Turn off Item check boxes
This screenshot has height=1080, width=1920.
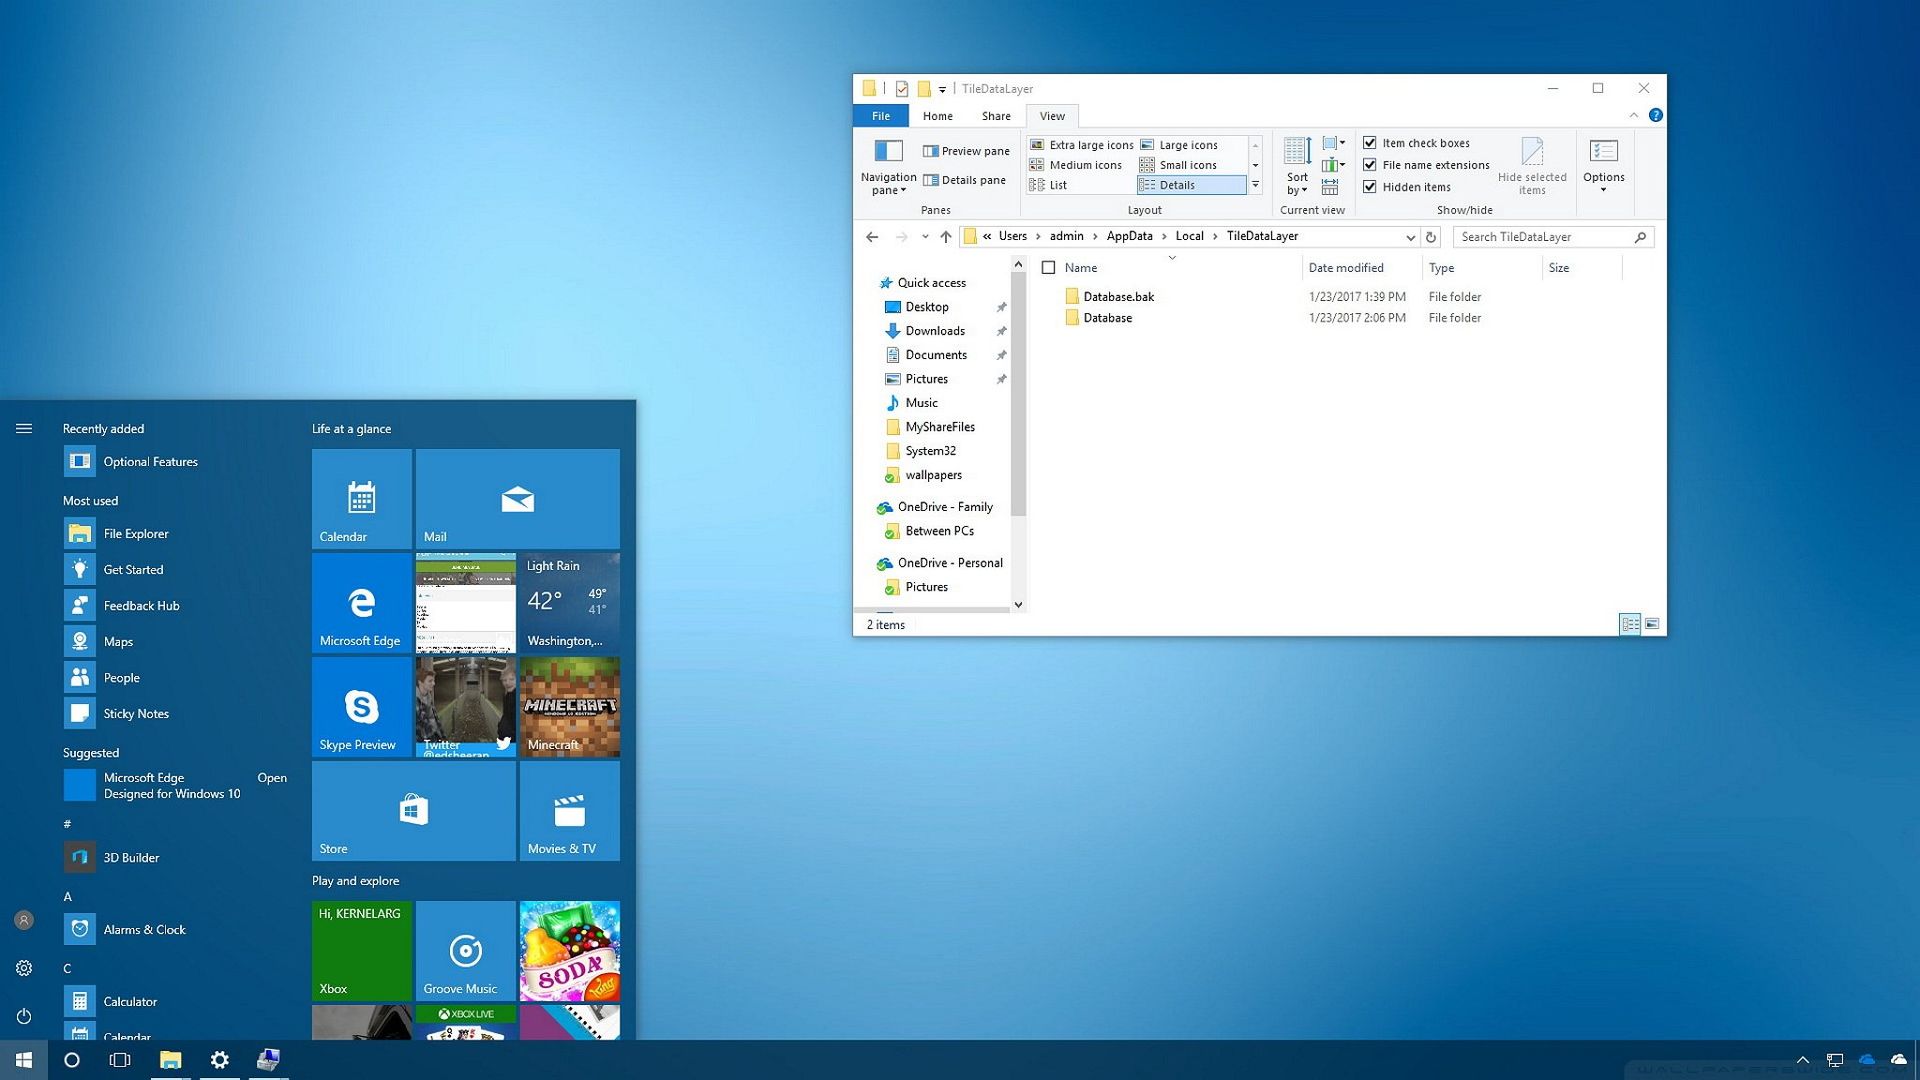tap(1370, 143)
